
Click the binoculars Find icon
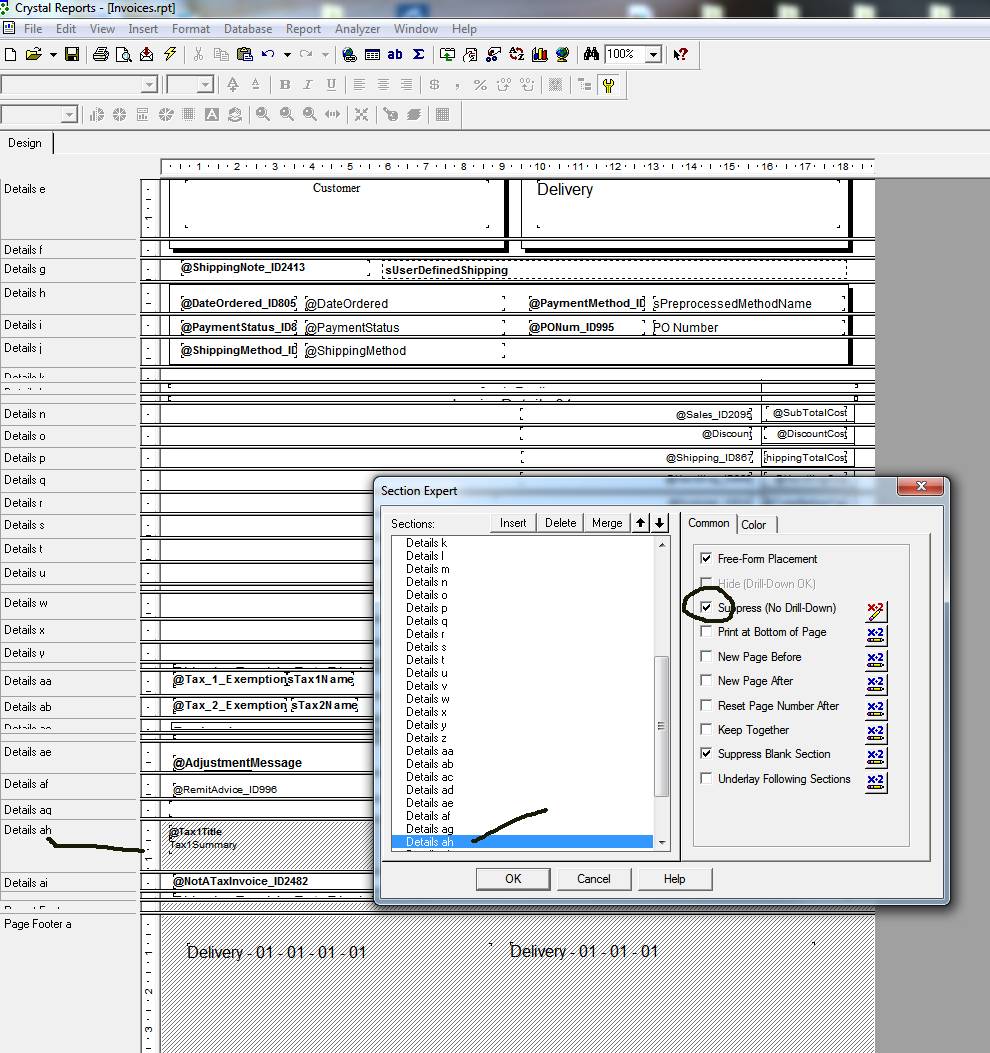pos(591,55)
